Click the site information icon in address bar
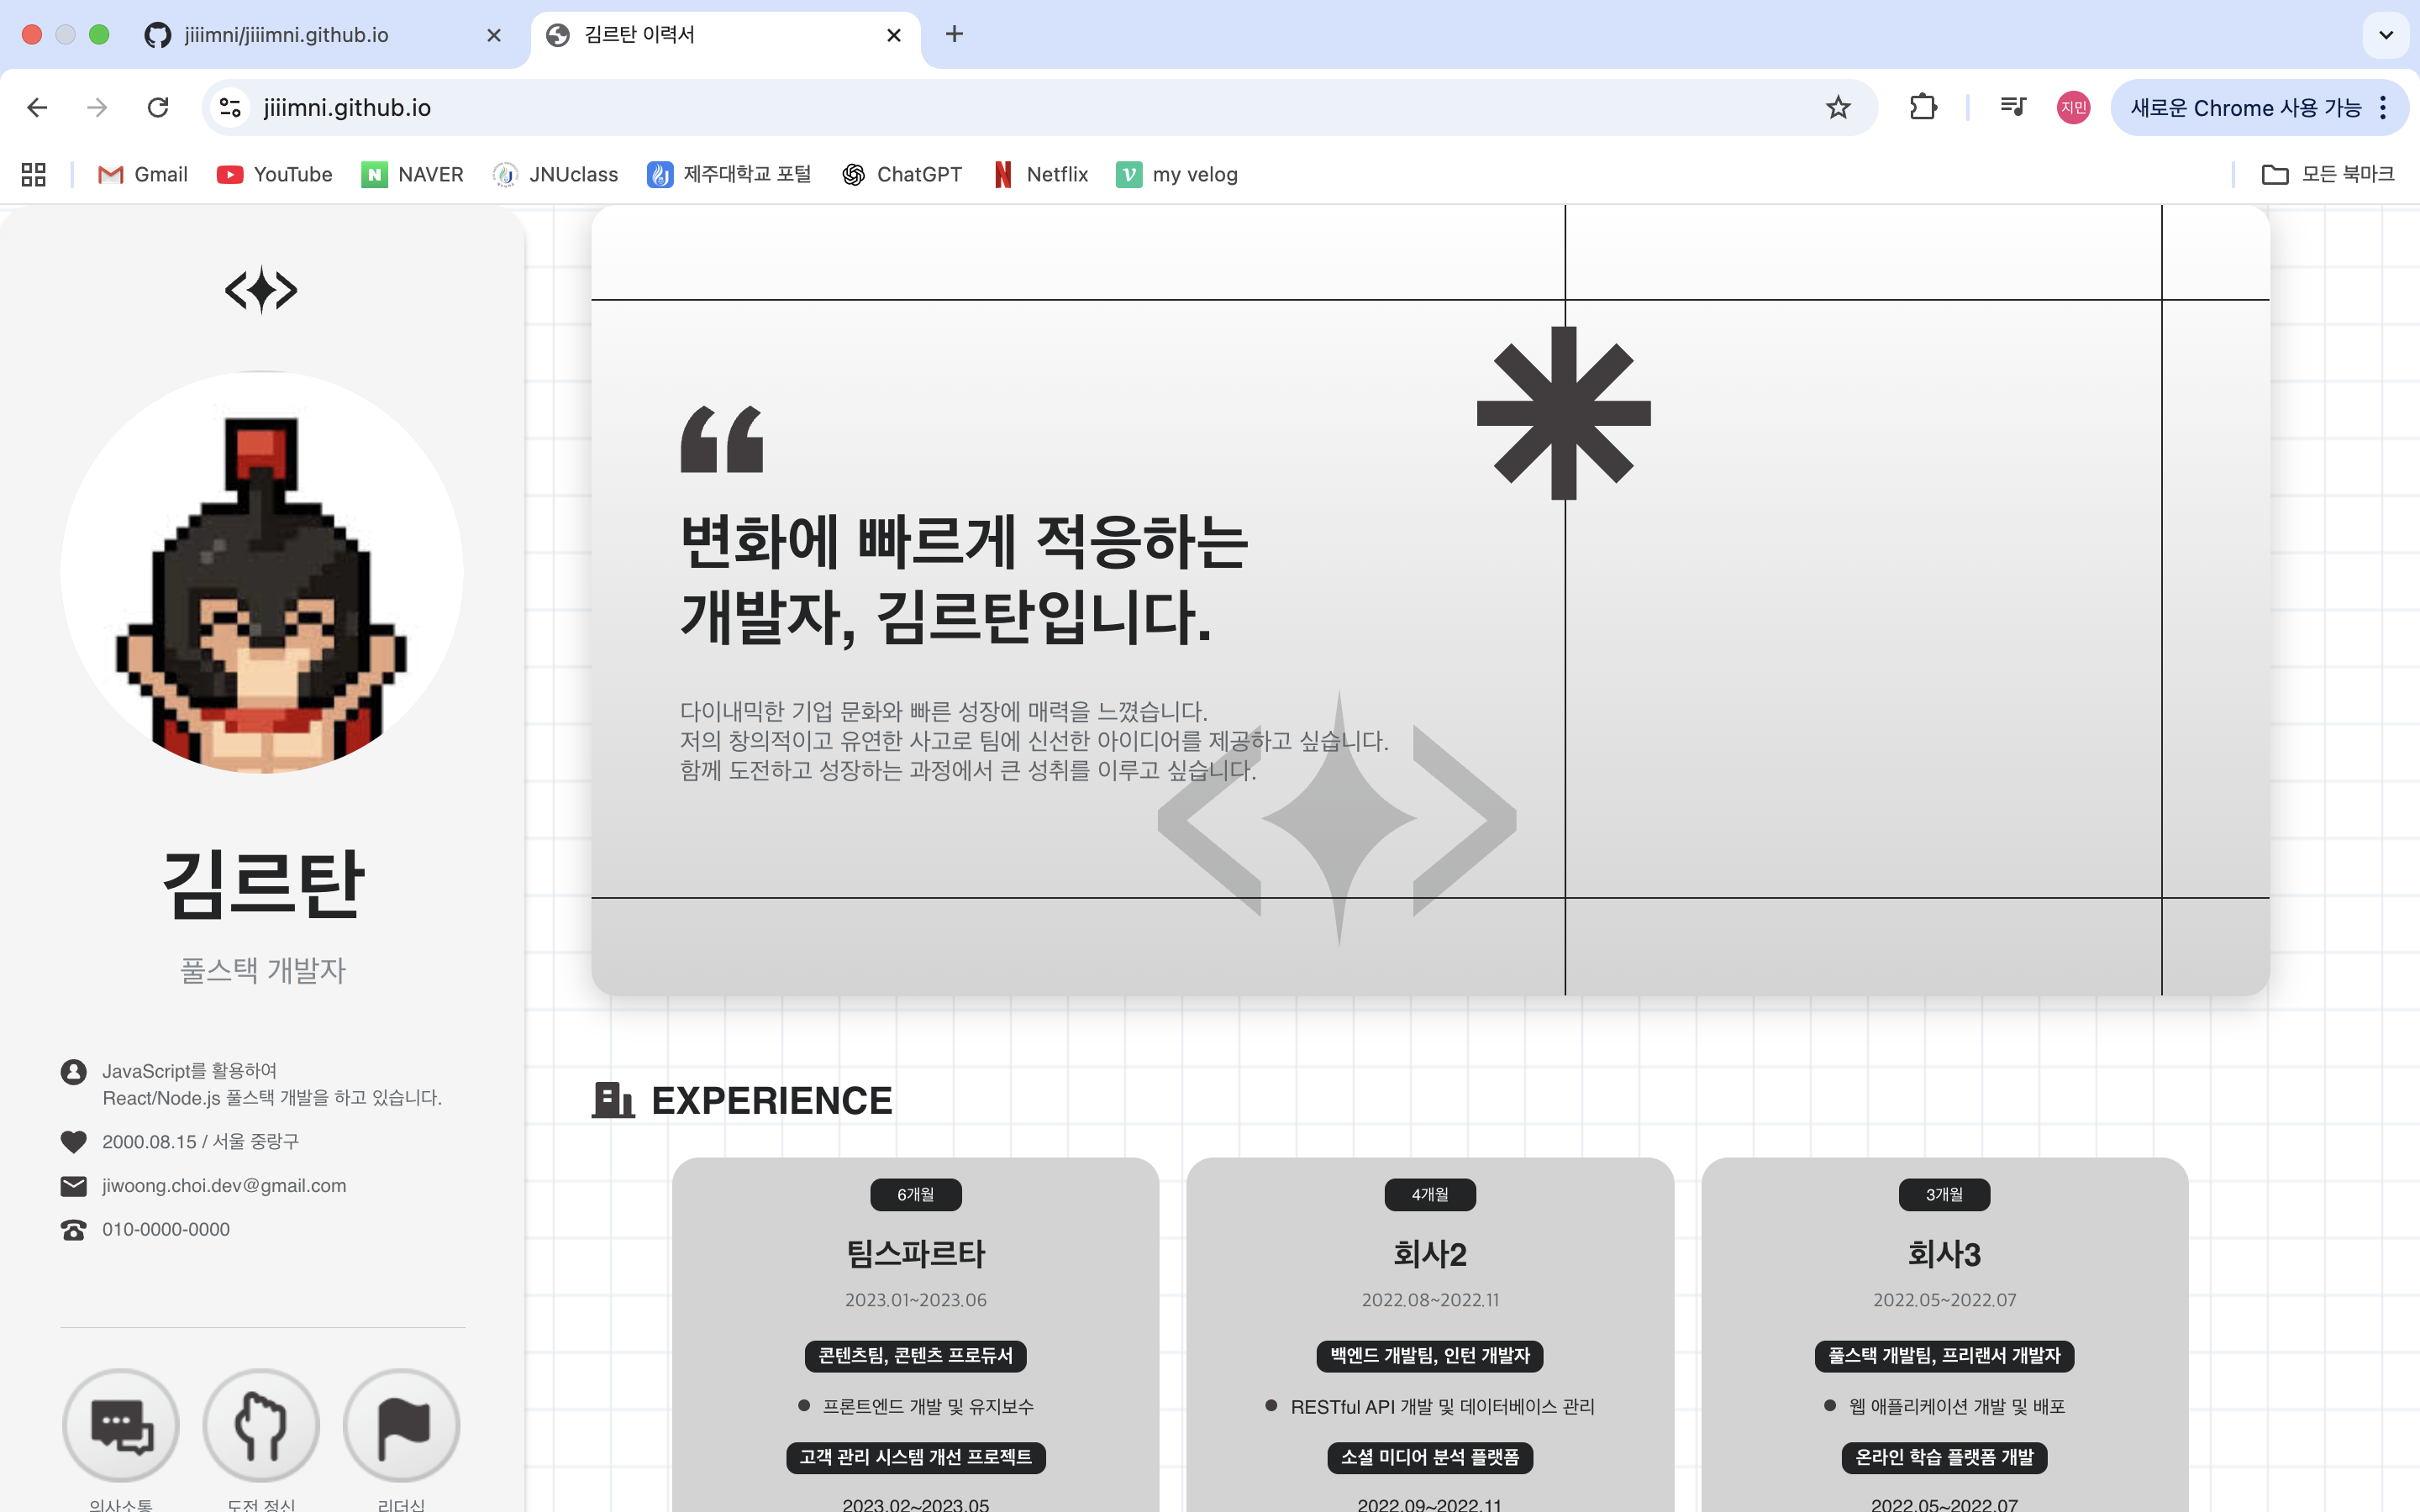The height and width of the screenshot is (1512, 2420). tap(231, 107)
